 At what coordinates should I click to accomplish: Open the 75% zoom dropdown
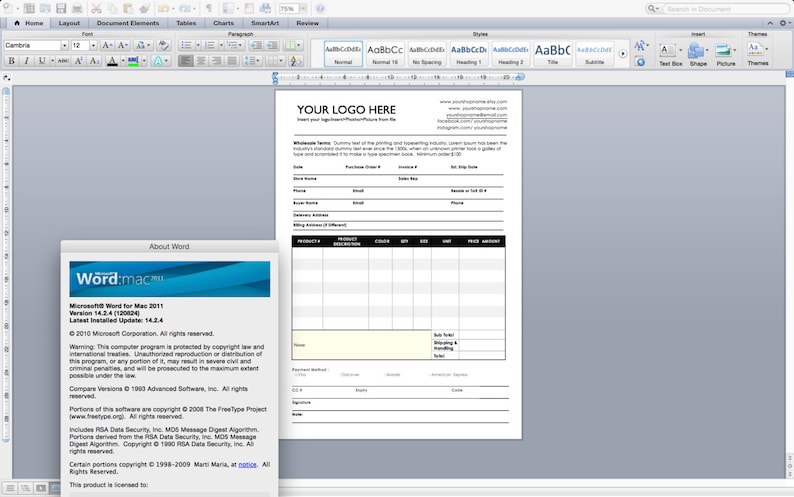[x=303, y=8]
